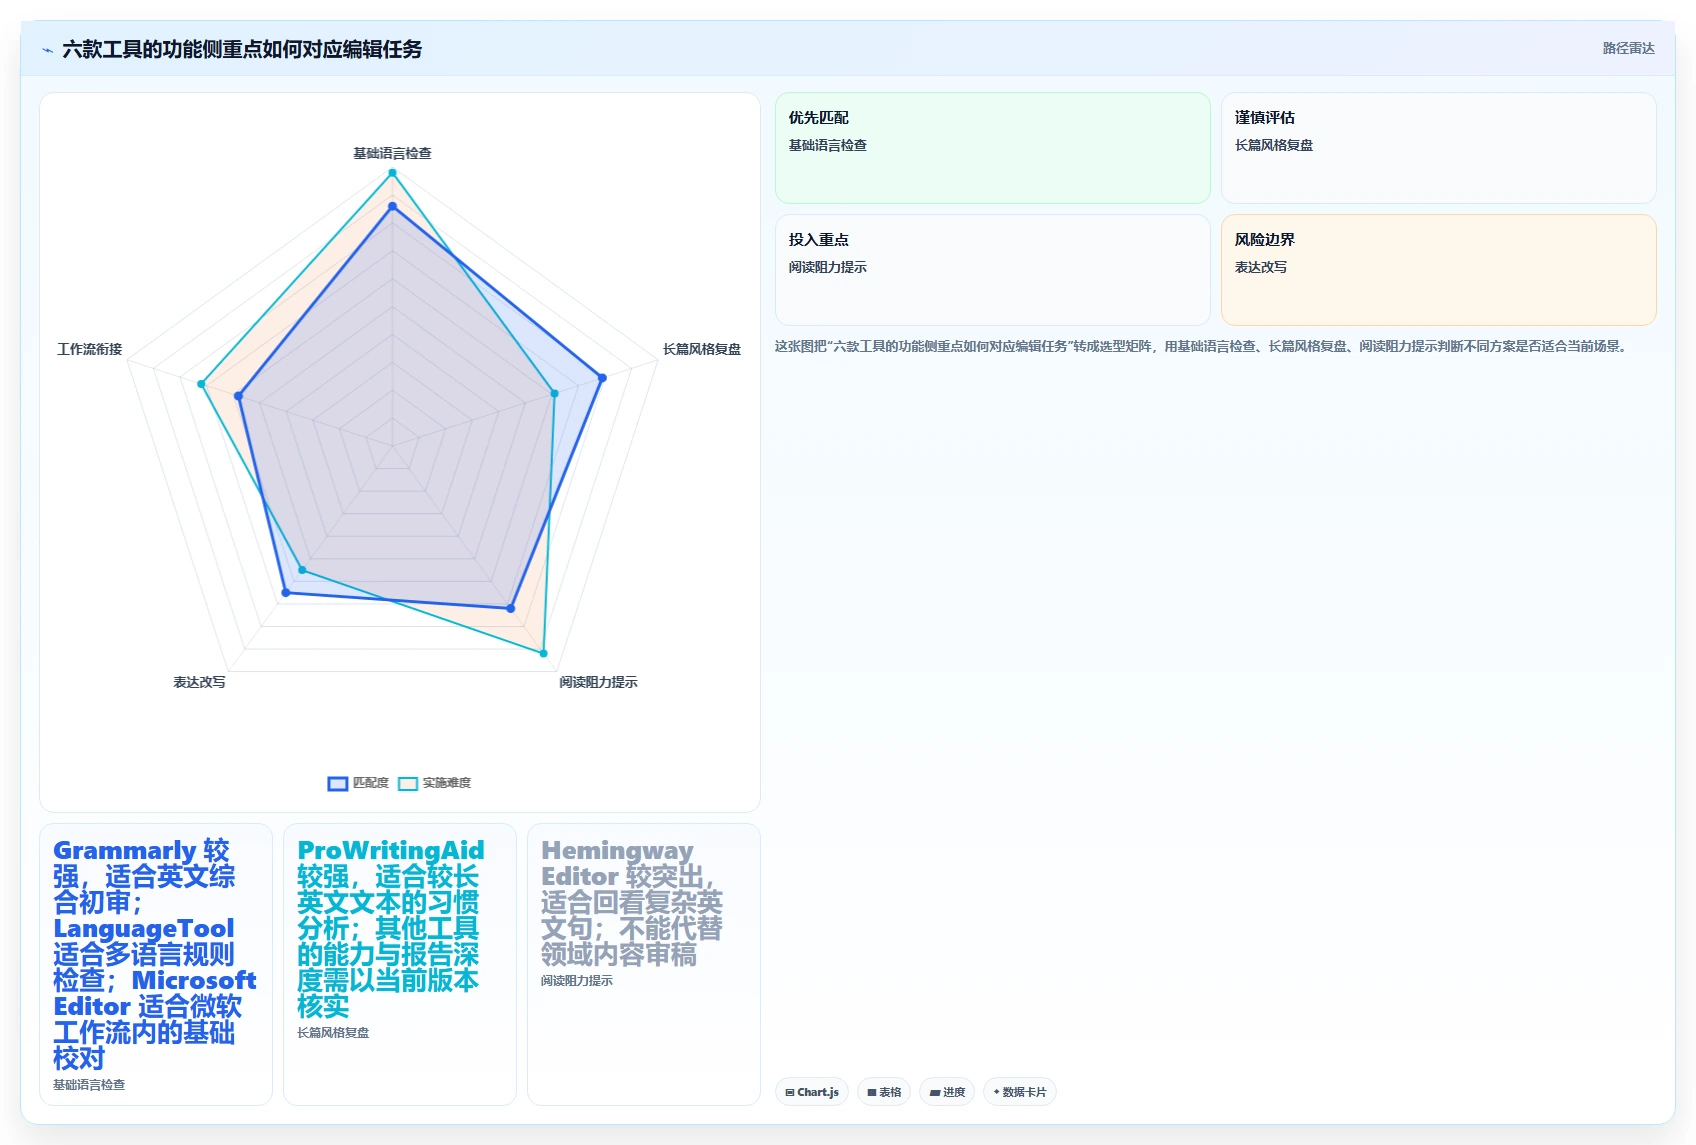Click the Chart.js chip icon
This screenshot has width=1696, height=1145.
click(x=790, y=1092)
